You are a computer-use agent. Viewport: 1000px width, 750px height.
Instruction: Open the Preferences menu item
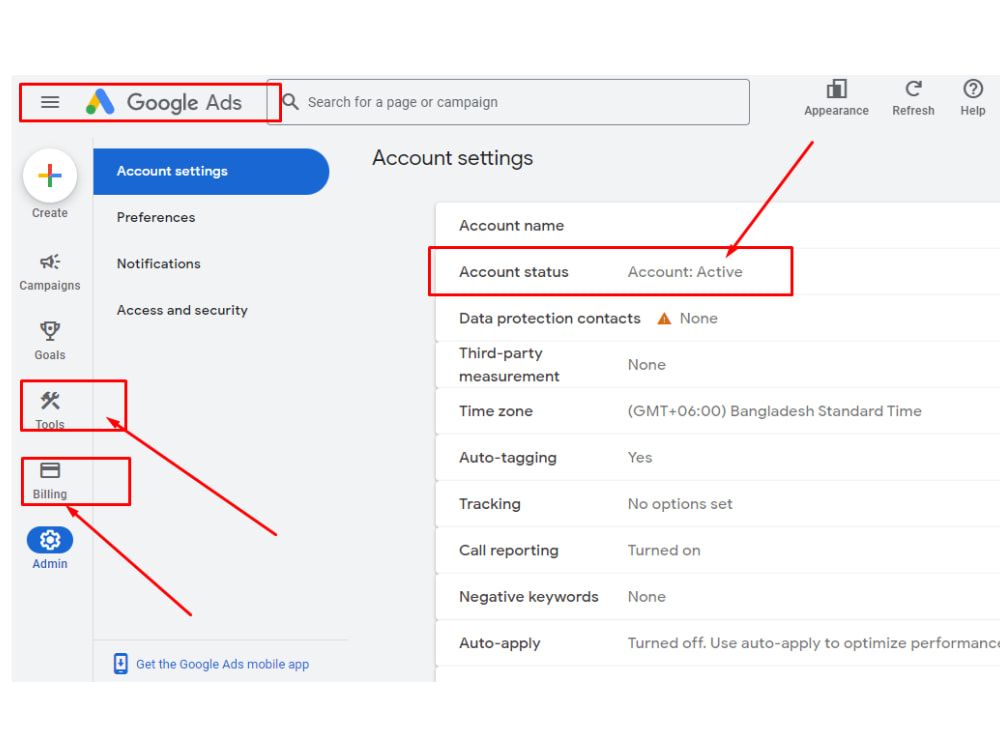(x=156, y=217)
